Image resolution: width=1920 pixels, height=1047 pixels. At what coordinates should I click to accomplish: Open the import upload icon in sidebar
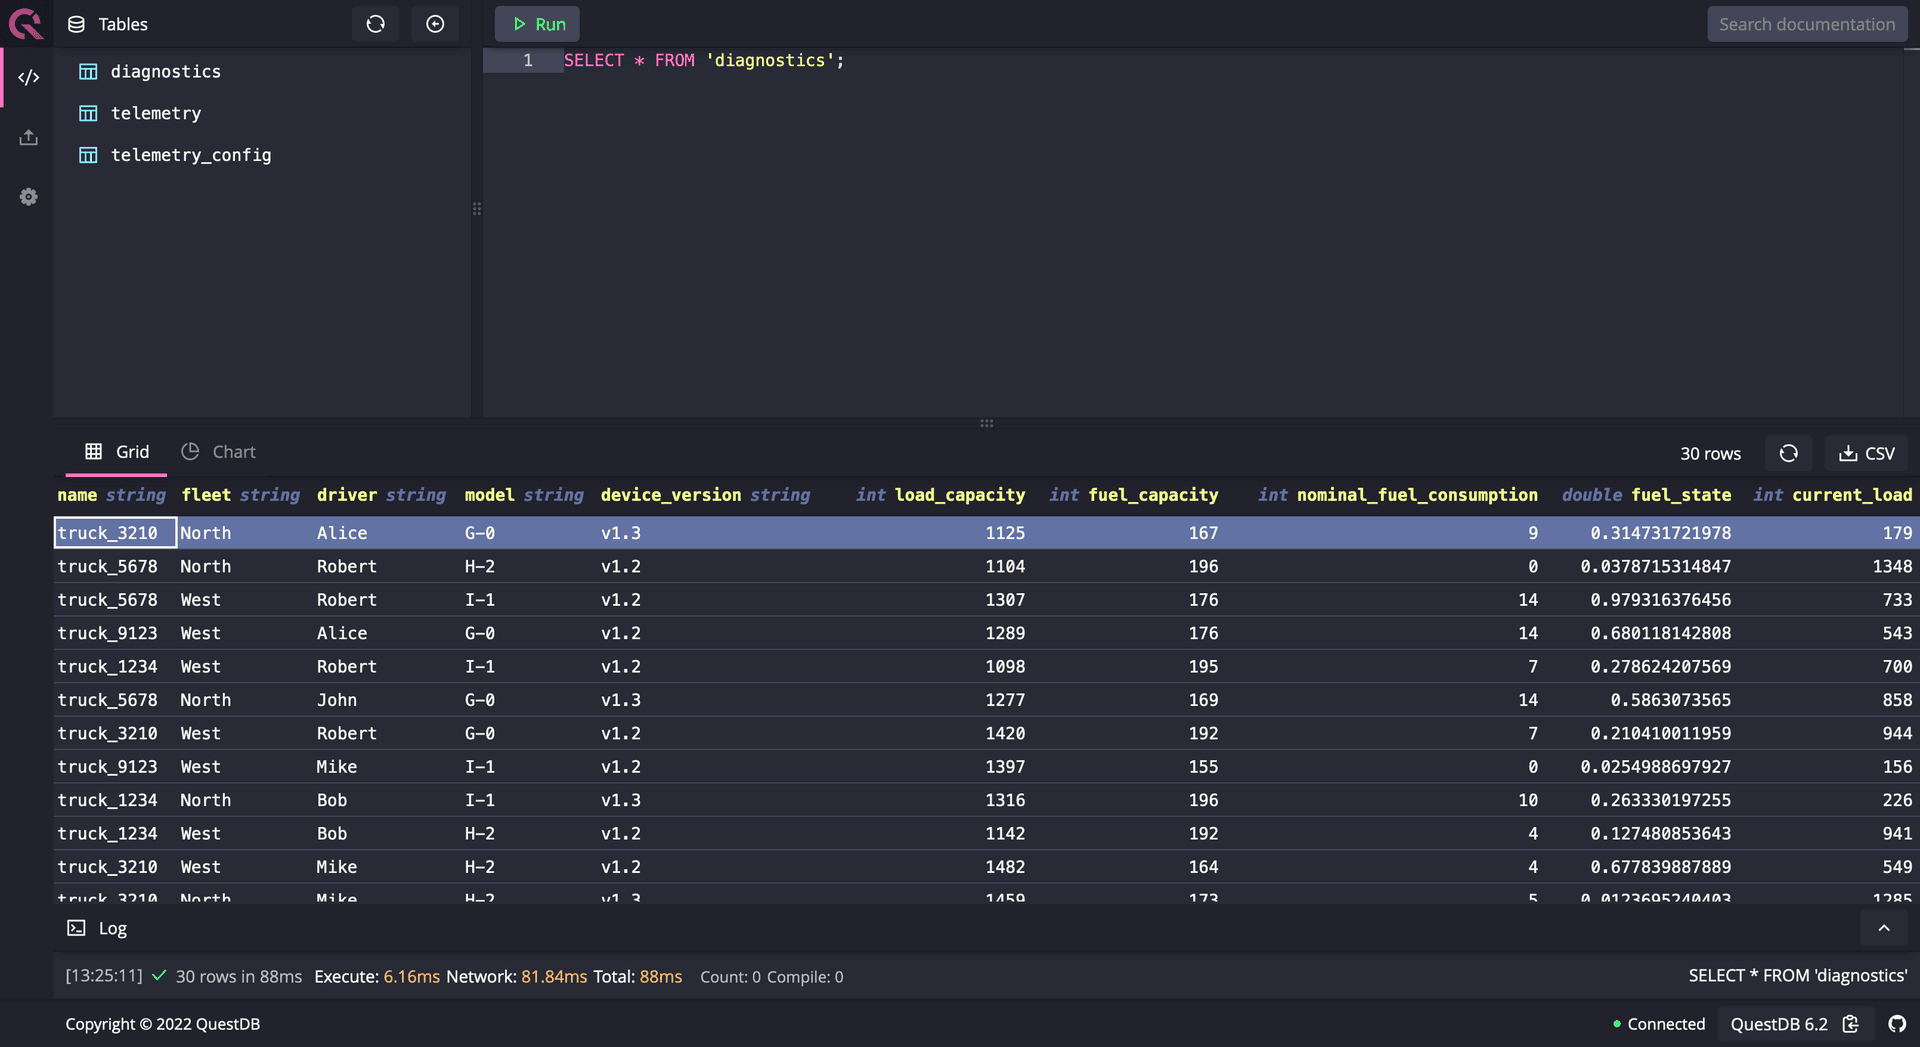[x=29, y=138]
